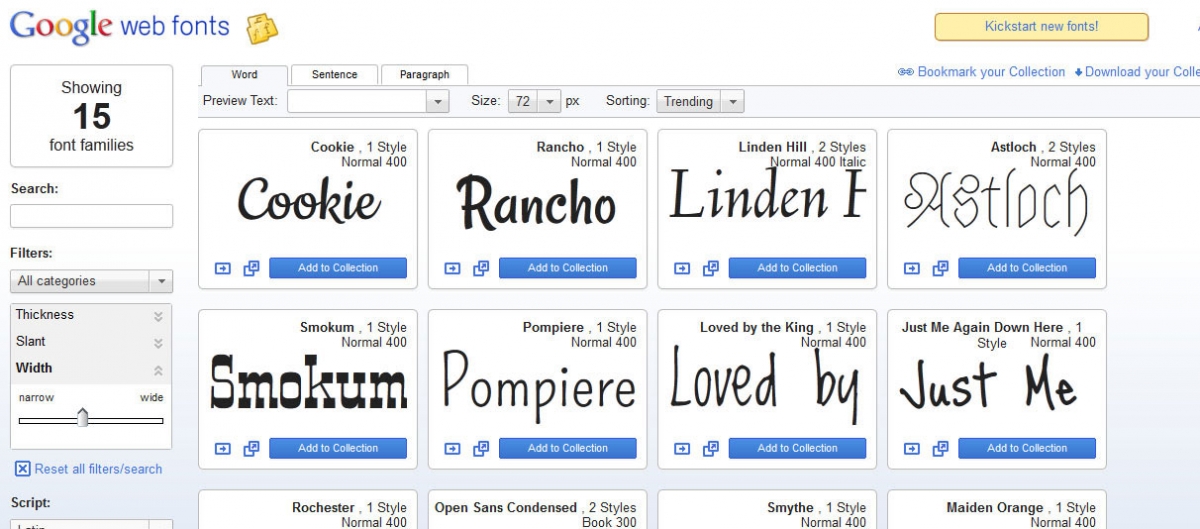Open Linden Hill pop-out window icon
This screenshot has height=529, width=1200.
pyautogui.click(x=711, y=268)
